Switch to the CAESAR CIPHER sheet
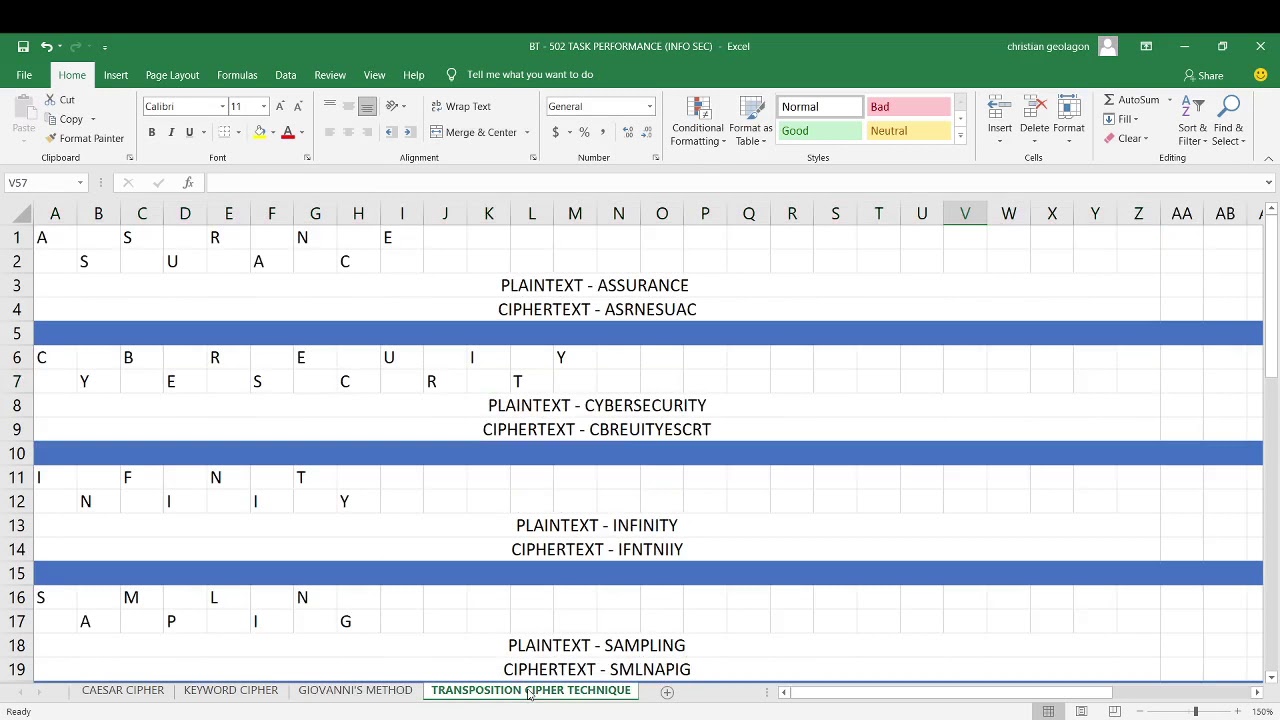This screenshot has height=720, width=1280. pos(123,690)
